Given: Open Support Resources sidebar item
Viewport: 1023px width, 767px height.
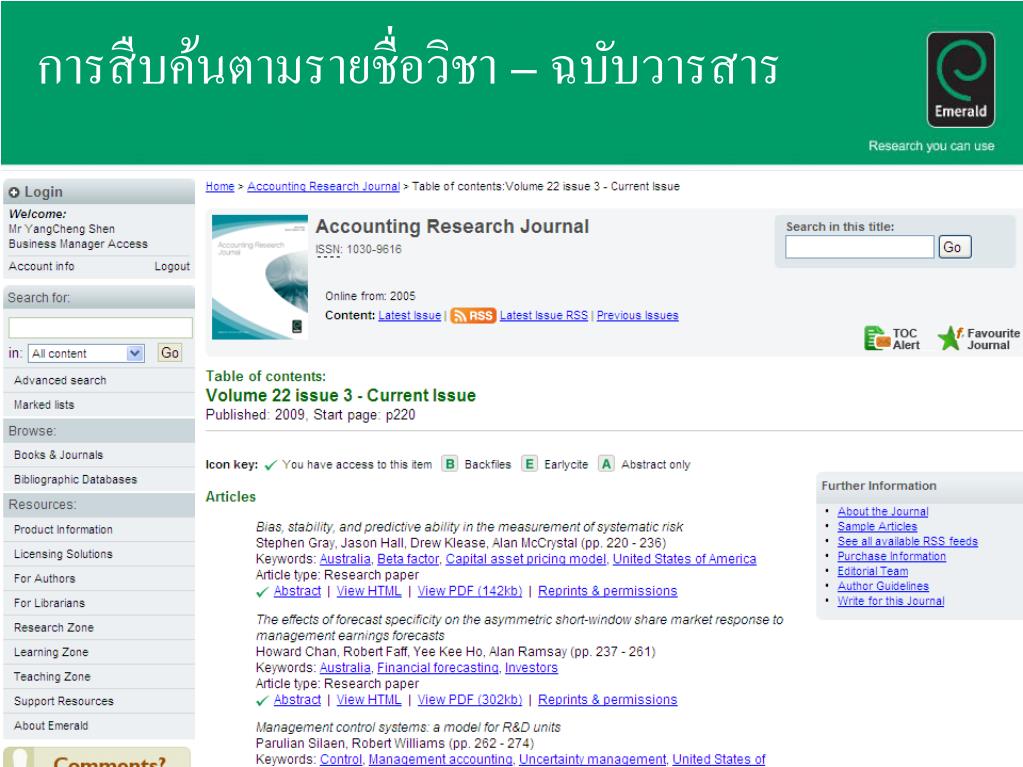Looking at the screenshot, I should coord(64,701).
